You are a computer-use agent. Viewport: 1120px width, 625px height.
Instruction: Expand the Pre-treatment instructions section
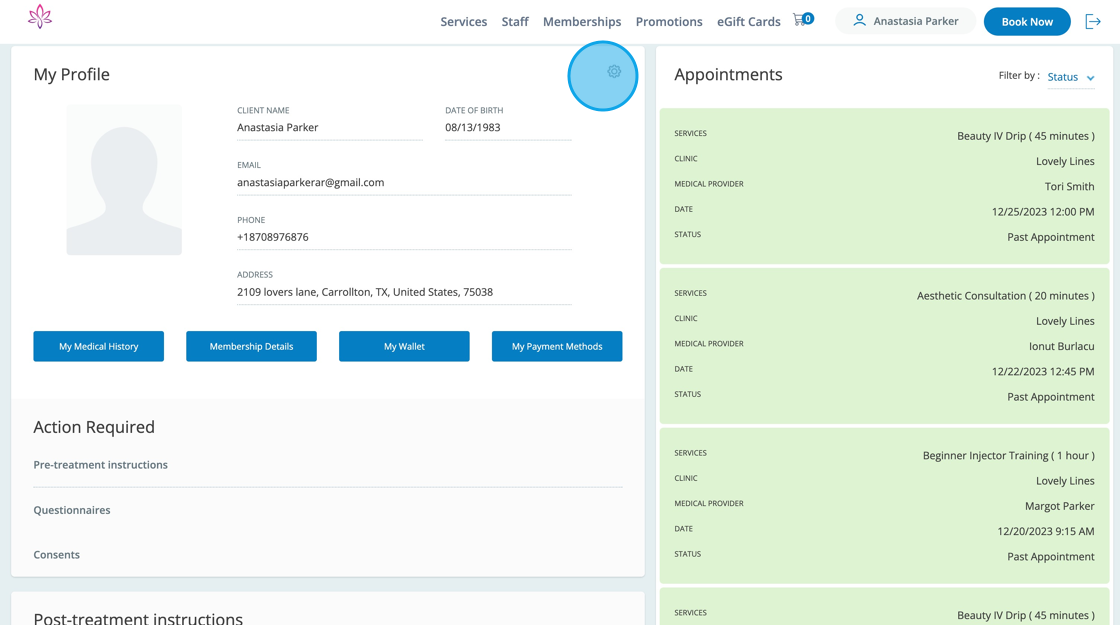[x=101, y=465]
